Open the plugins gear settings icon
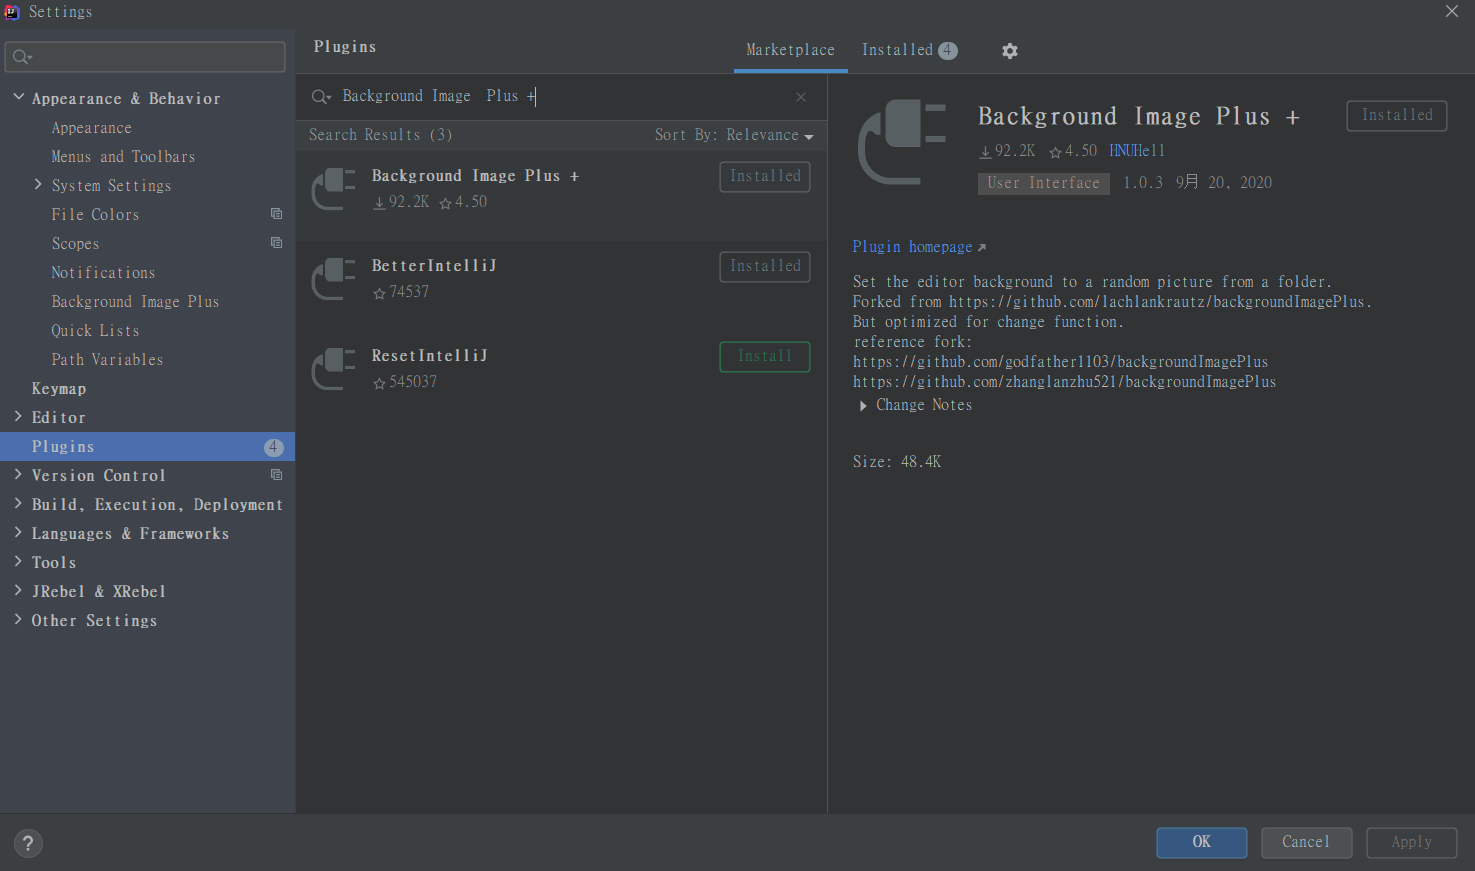The height and width of the screenshot is (871, 1475). point(1010,51)
